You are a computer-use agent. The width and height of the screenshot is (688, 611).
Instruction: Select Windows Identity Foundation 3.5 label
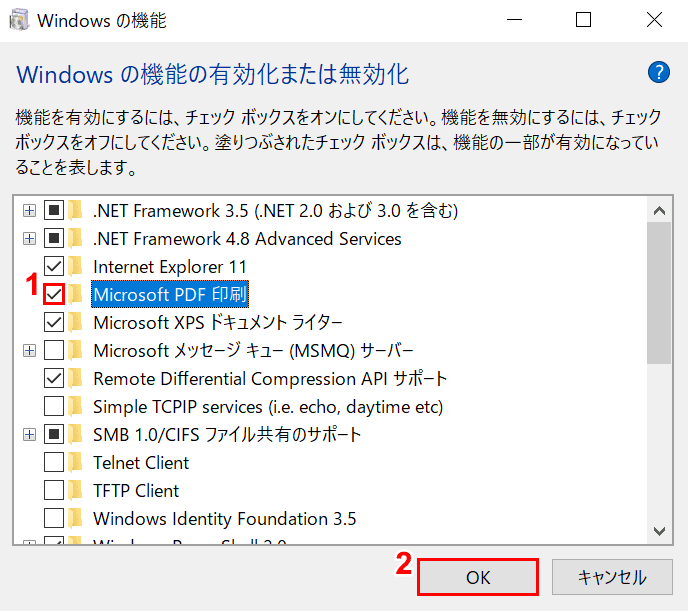coord(225,519)
